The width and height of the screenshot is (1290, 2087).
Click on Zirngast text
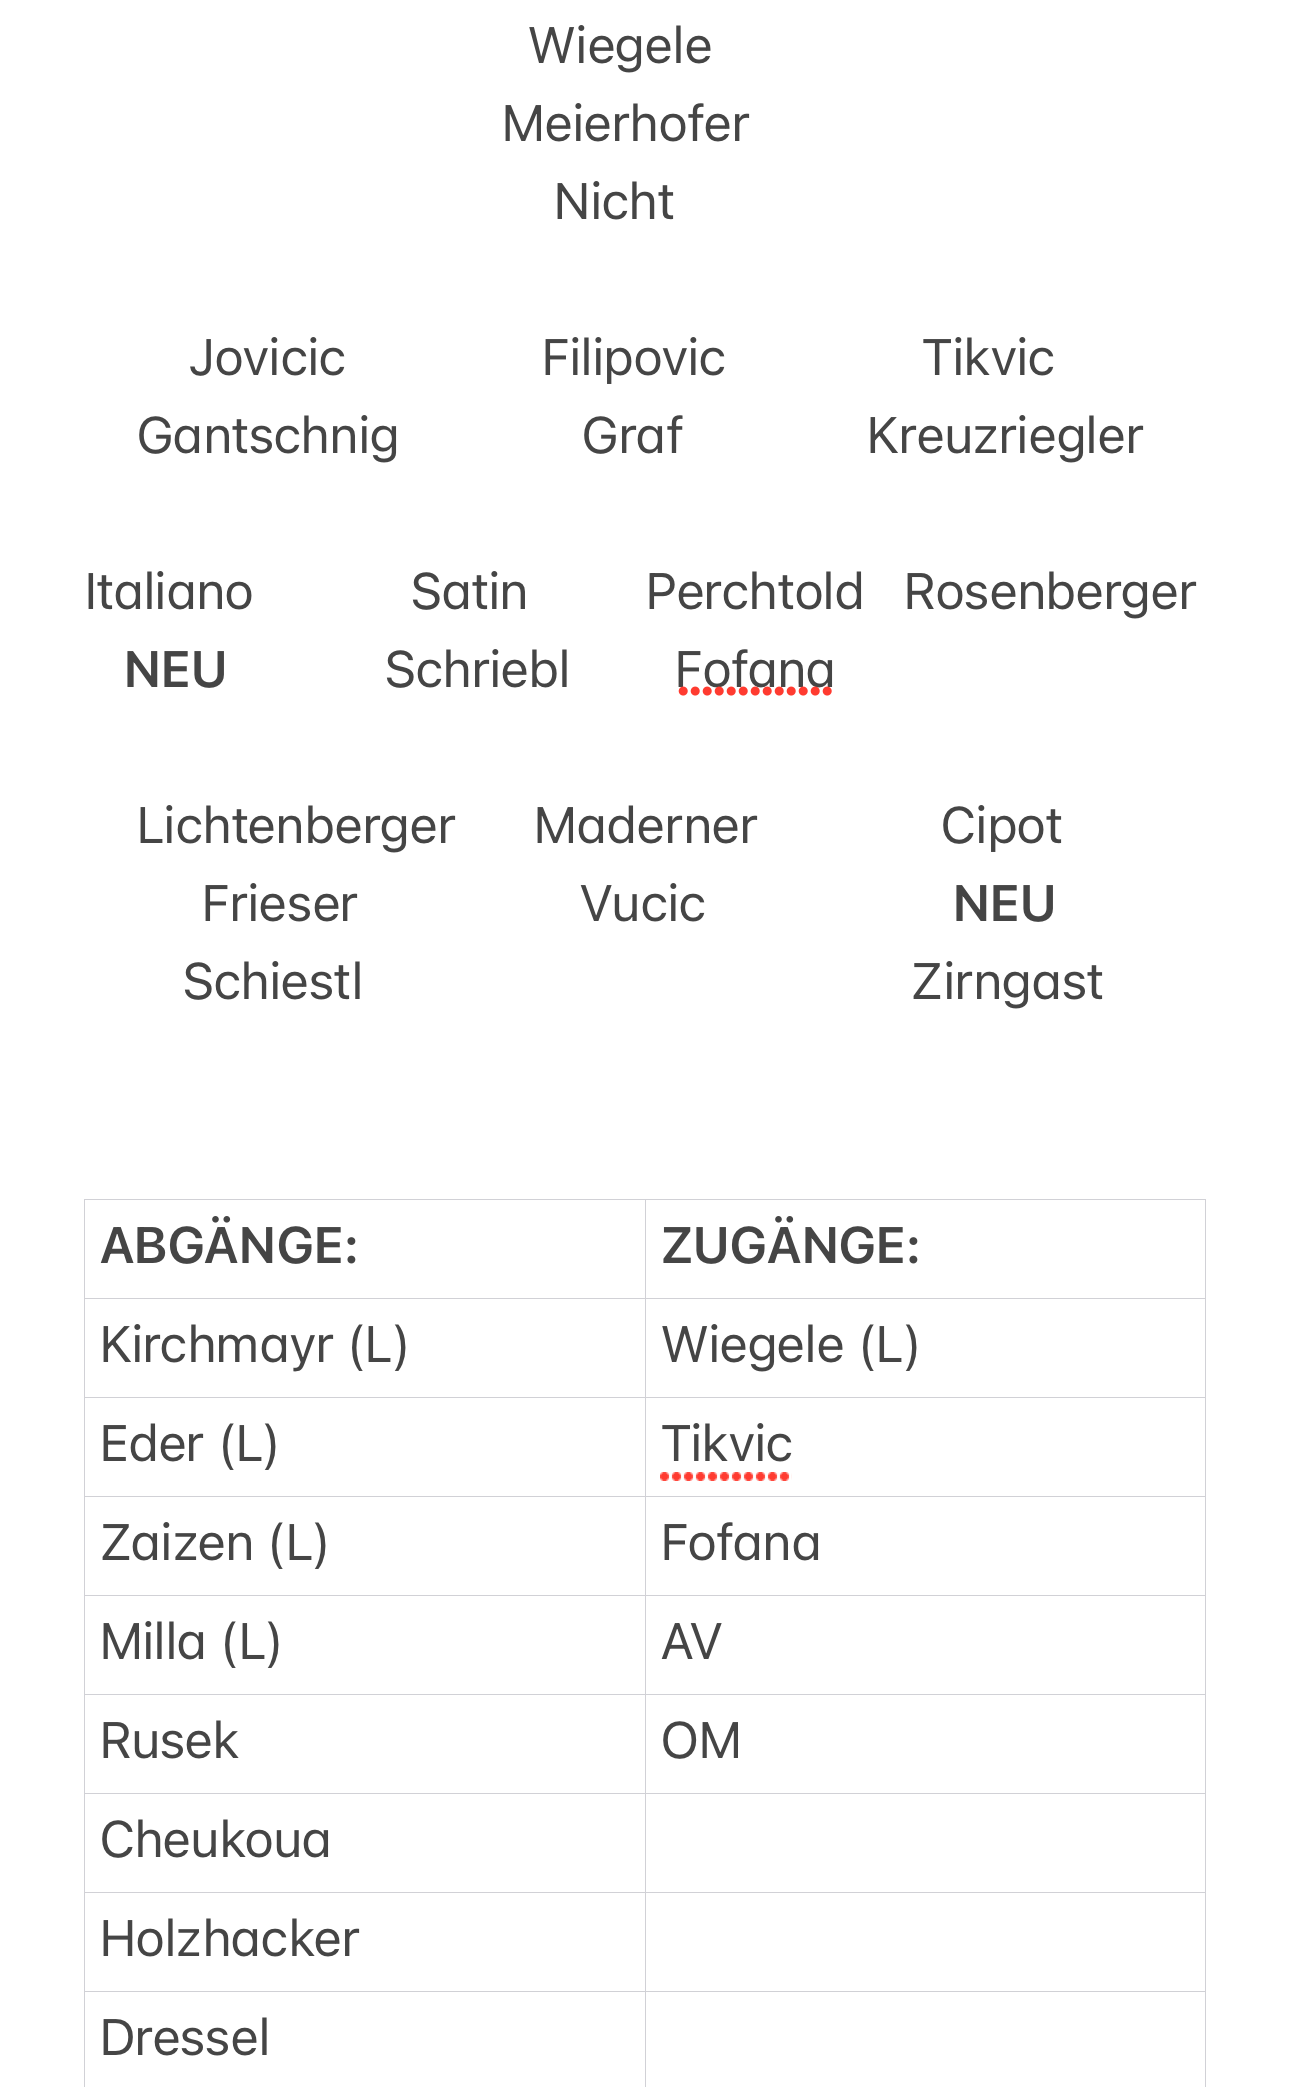click(x=1007, y=983)
